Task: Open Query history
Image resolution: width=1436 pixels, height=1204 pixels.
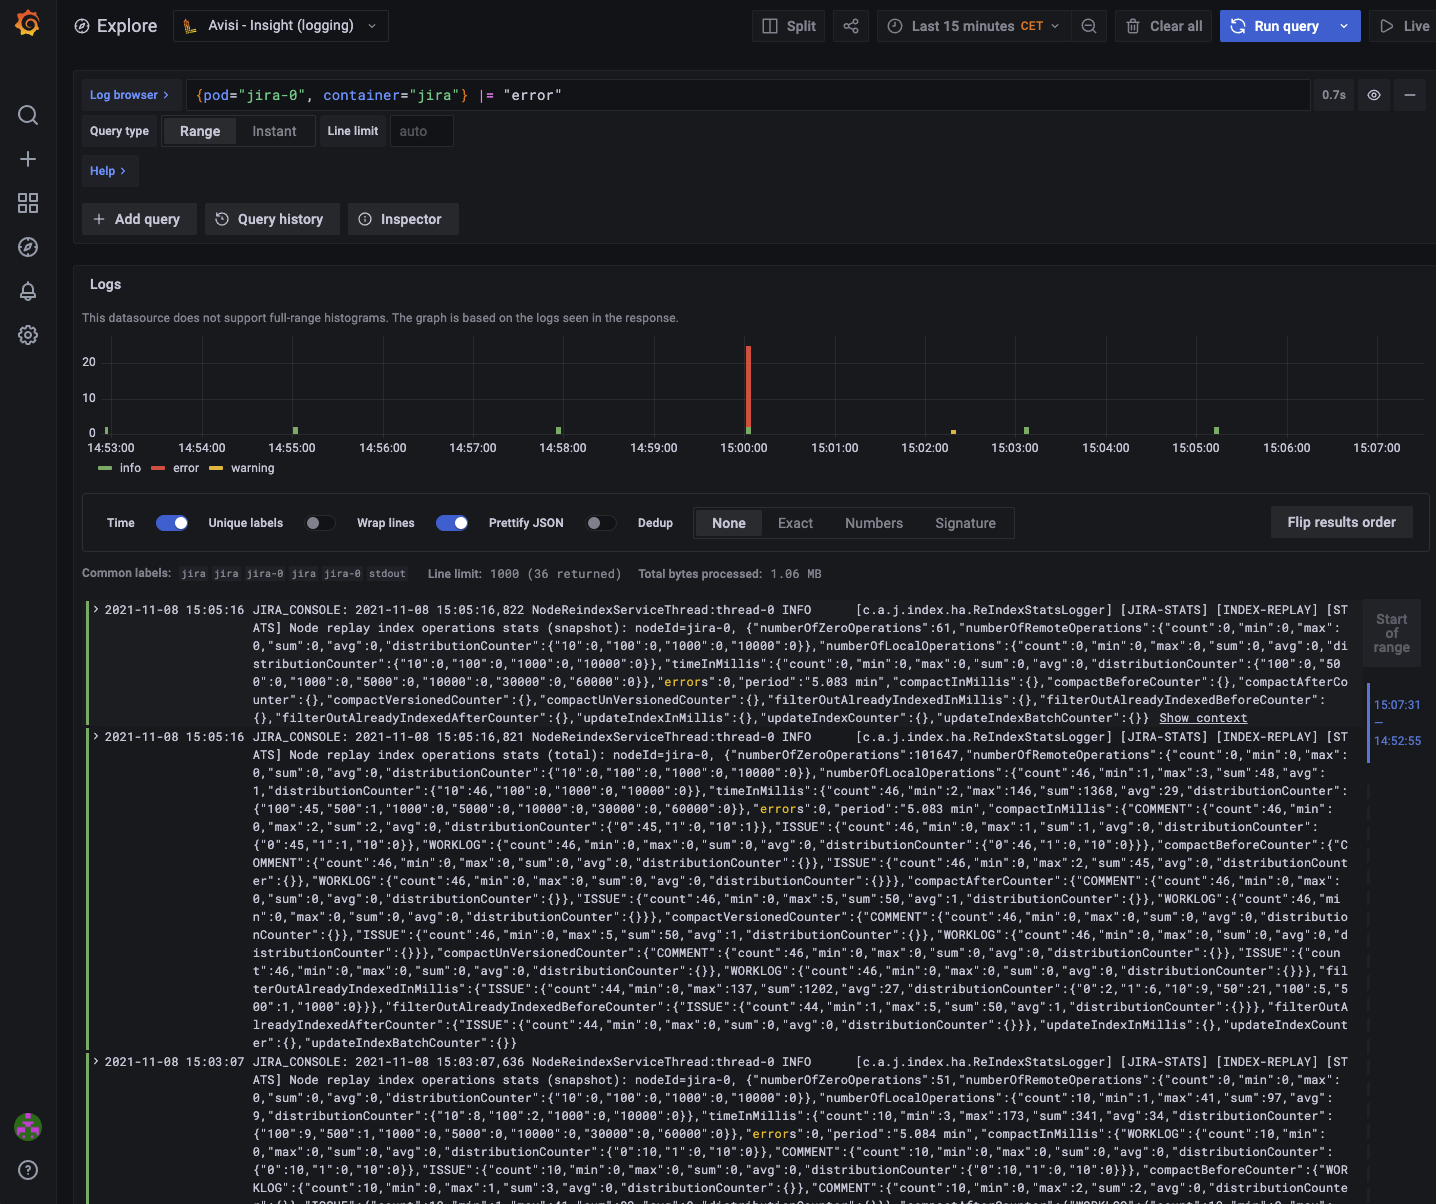Action: (x=271, y=219)
